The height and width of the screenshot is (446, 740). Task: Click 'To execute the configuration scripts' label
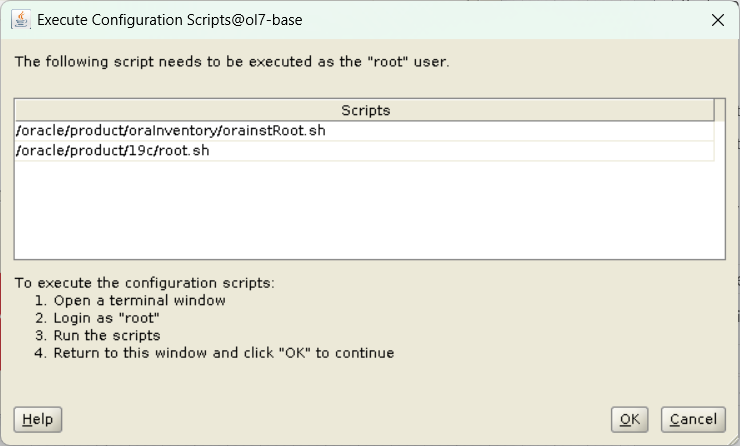144,283
